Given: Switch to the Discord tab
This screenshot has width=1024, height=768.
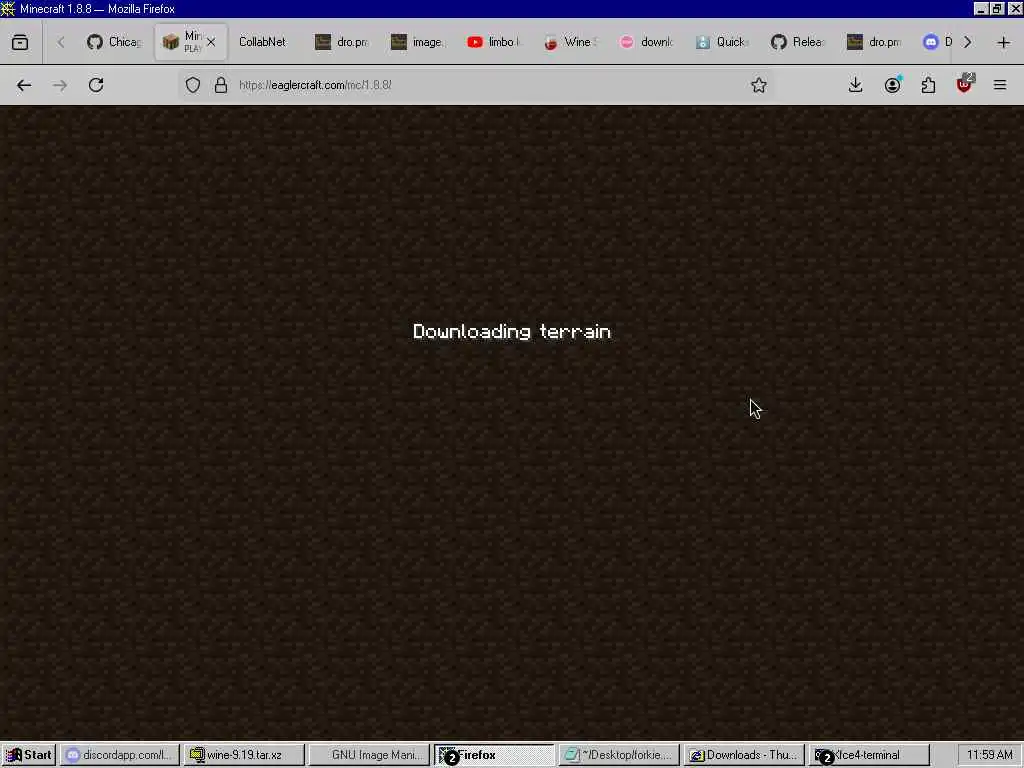Looking at the screenshot, I should coord(937,42).
